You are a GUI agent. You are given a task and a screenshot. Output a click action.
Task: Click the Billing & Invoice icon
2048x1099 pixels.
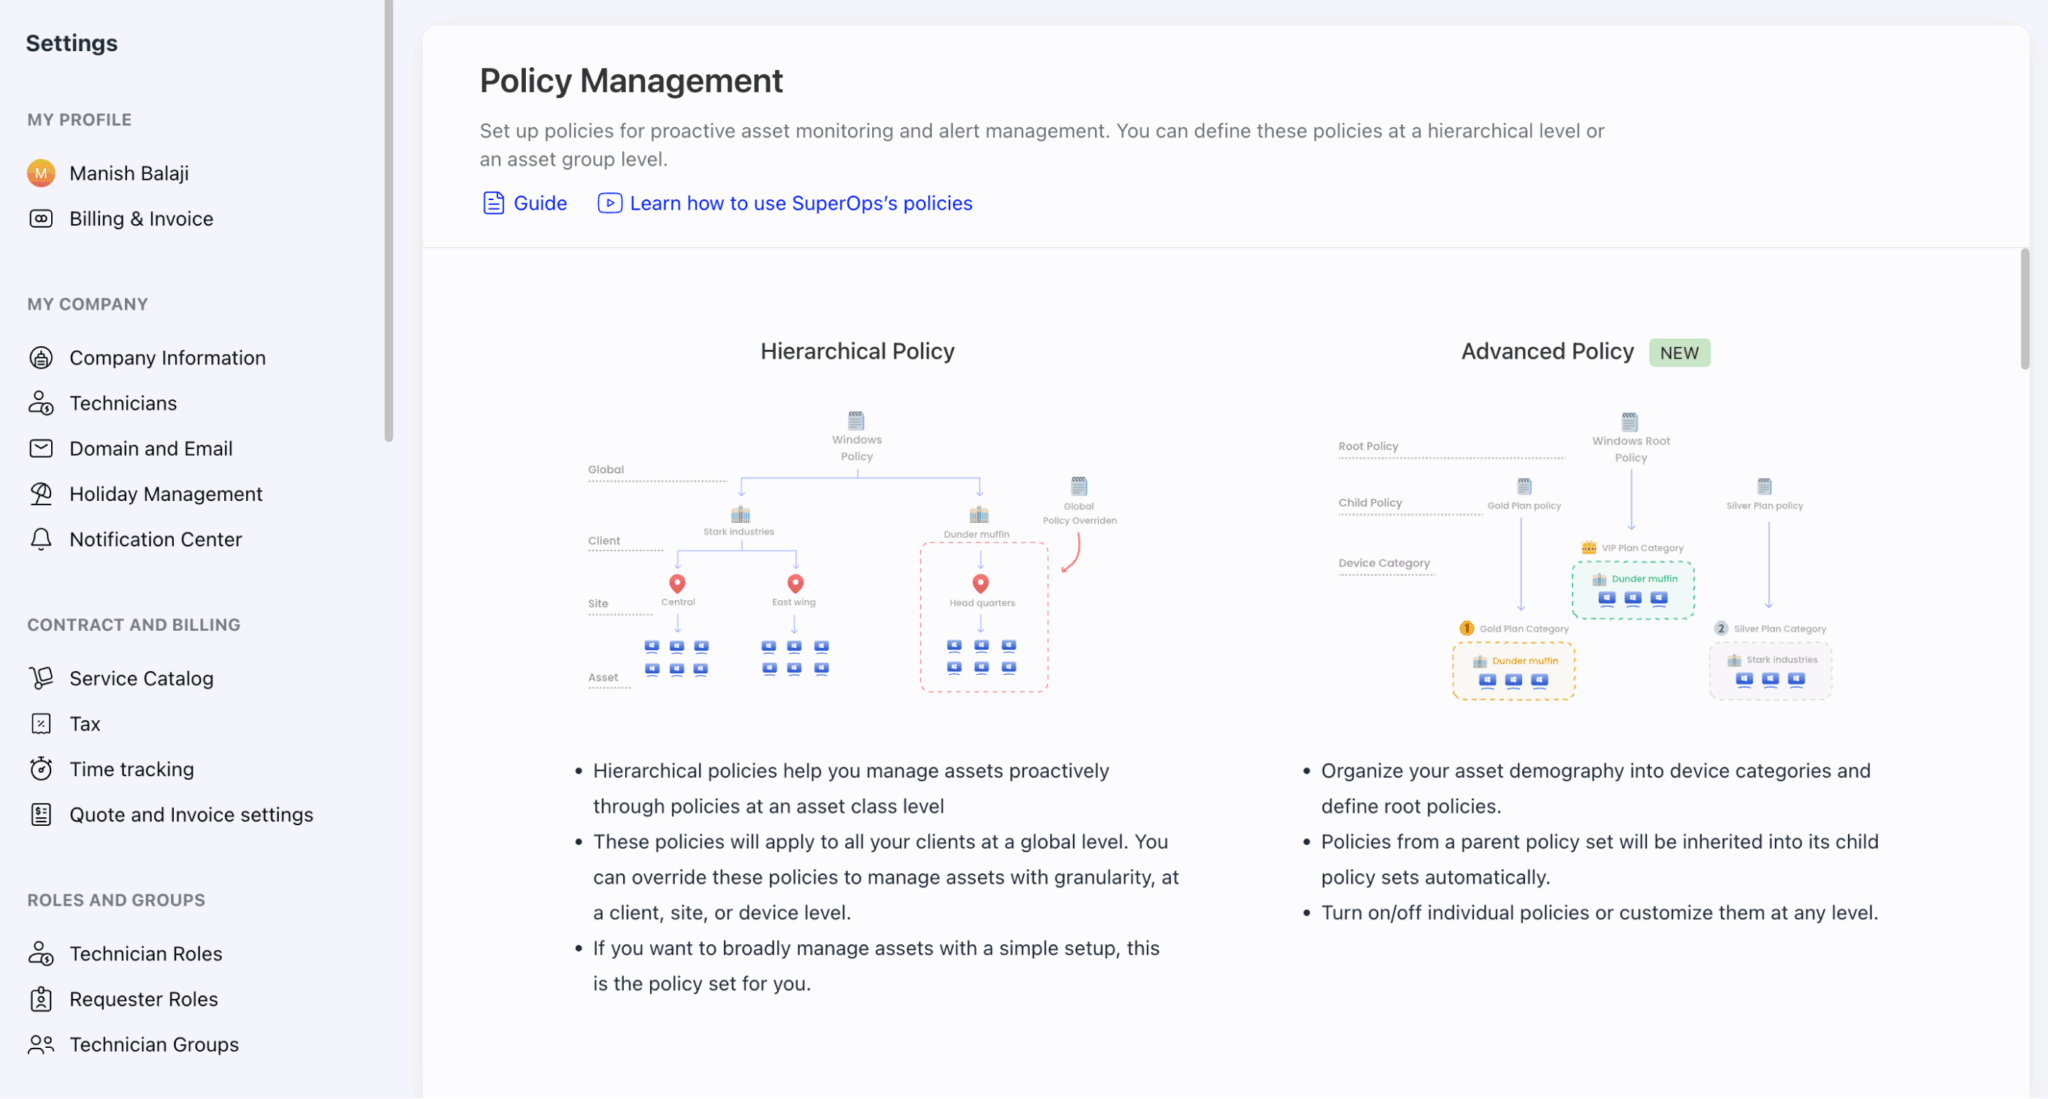pyautogui.click(x=41, y=219)
